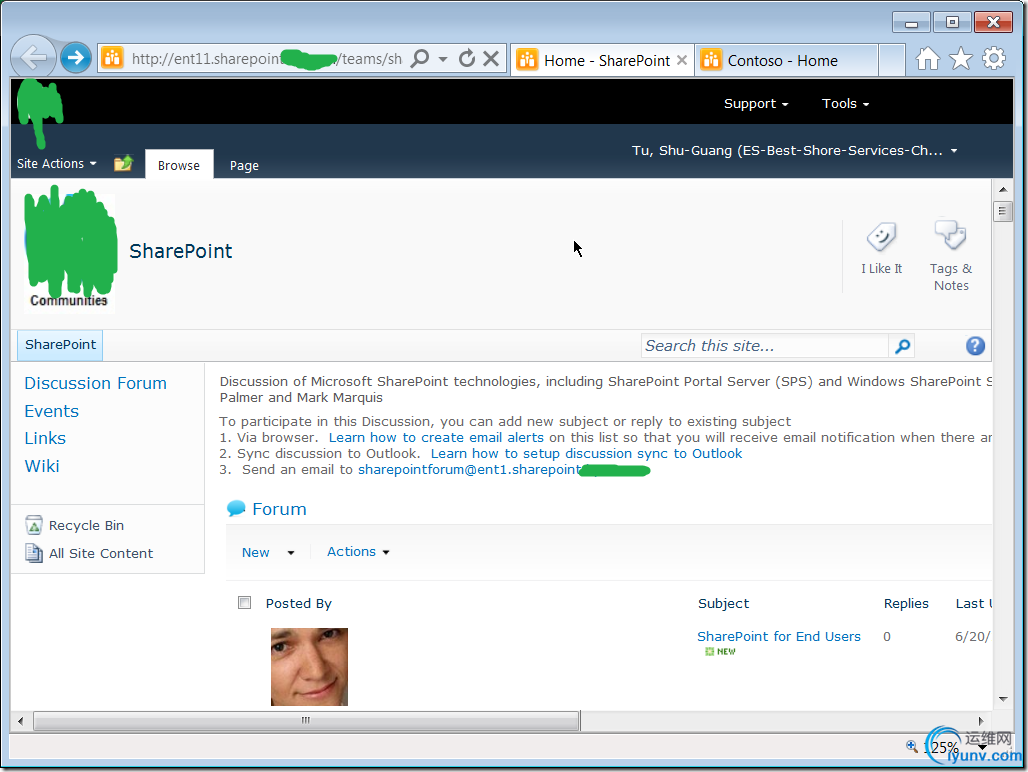Click the search magnifier in address bar
The height and width of the screenshot is (772, 1028).
point(420,59)
